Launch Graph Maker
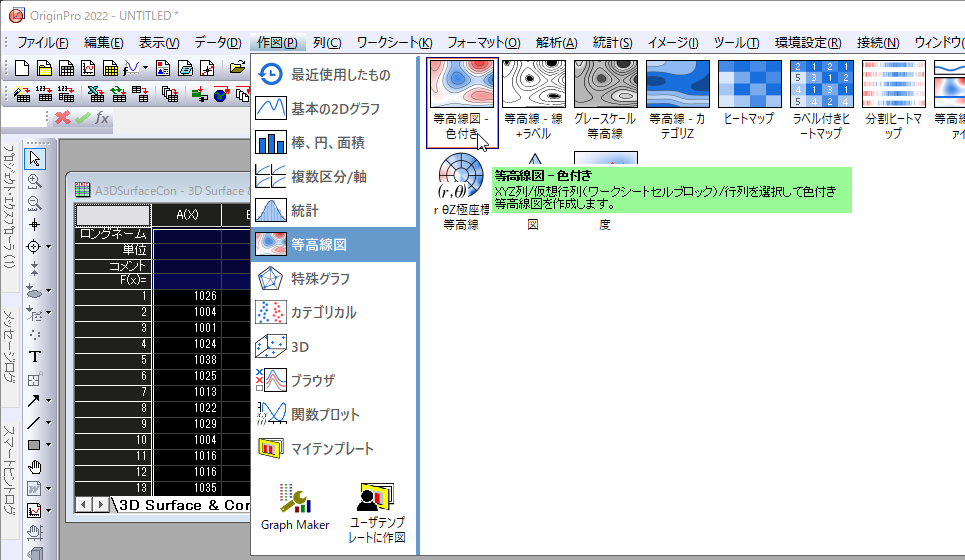The image size is (965, 560). tap(295, 506)
